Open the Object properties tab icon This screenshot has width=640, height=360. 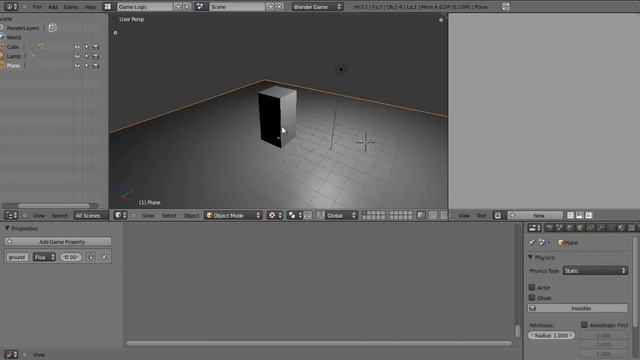[x=580, y=228]
